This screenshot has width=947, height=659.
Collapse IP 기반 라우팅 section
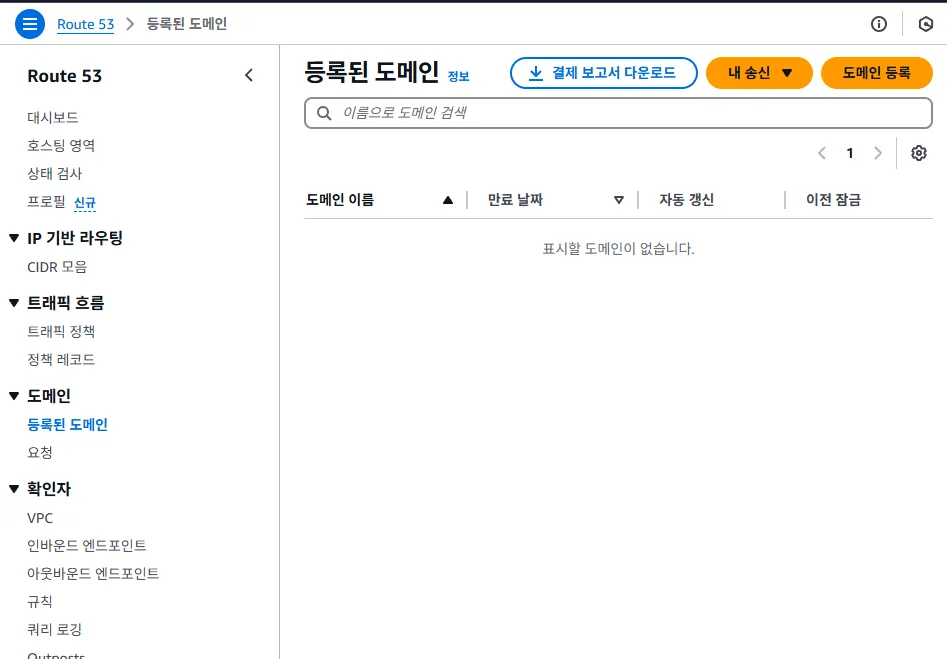pos(14,238)
